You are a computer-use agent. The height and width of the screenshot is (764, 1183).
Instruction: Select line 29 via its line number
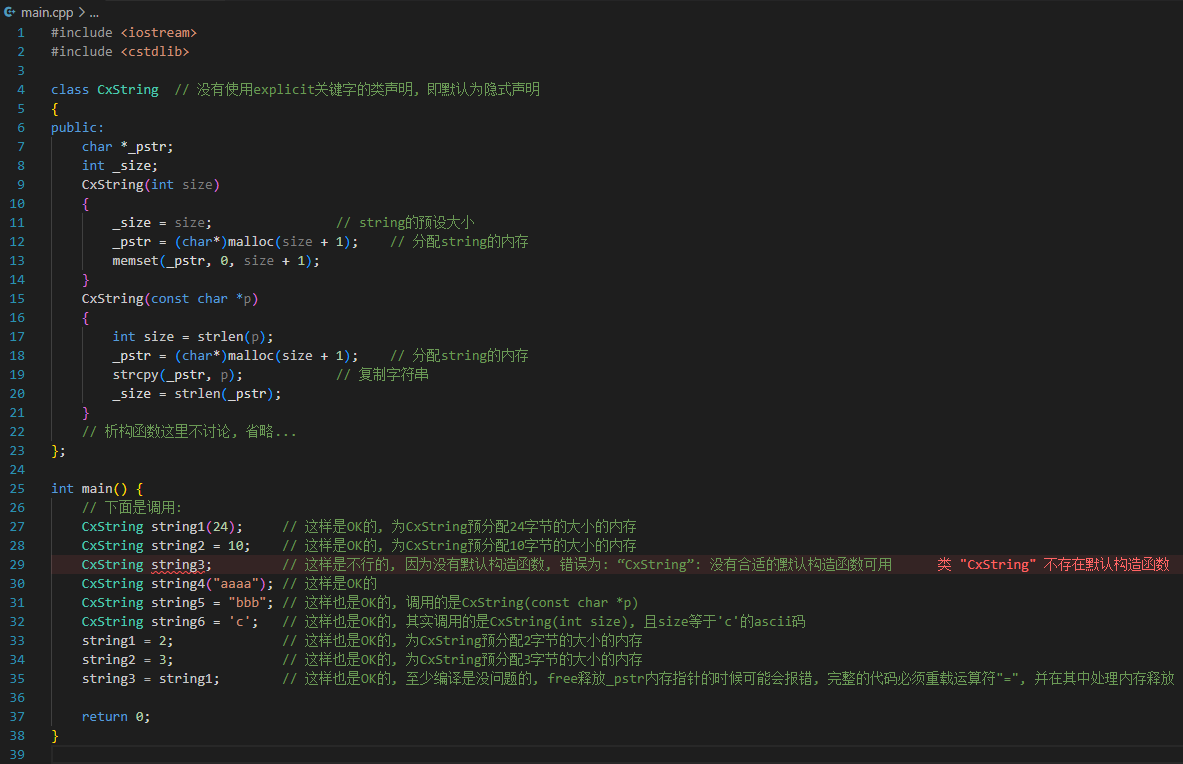click(17, 564)
